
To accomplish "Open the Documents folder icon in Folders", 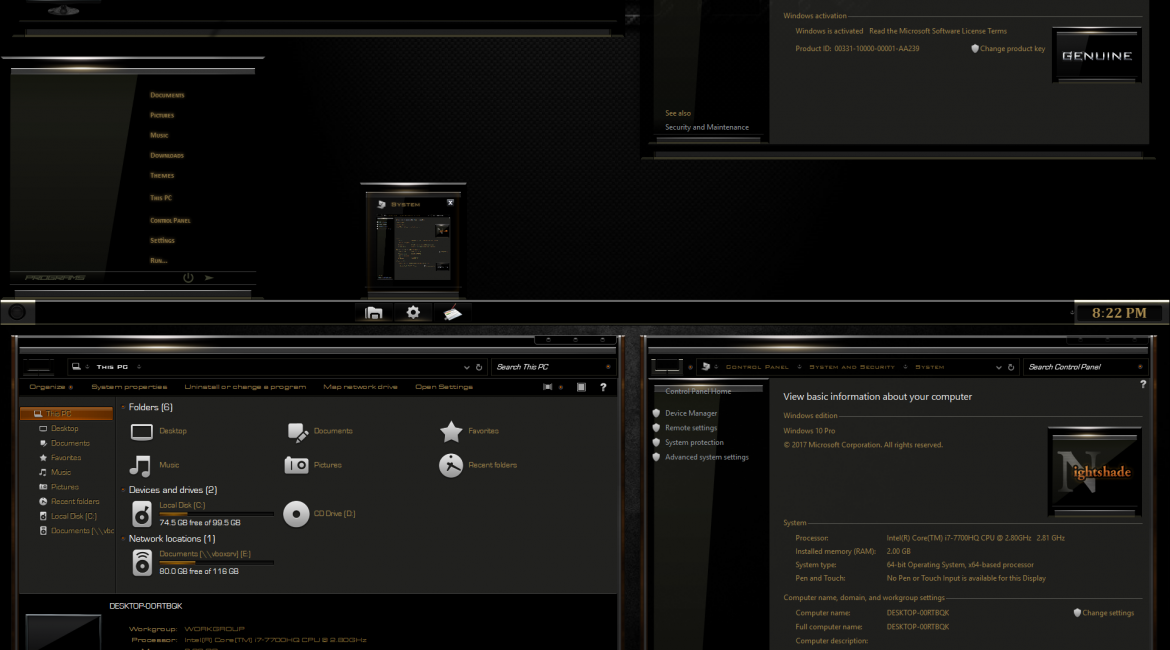I will point(298,431).
